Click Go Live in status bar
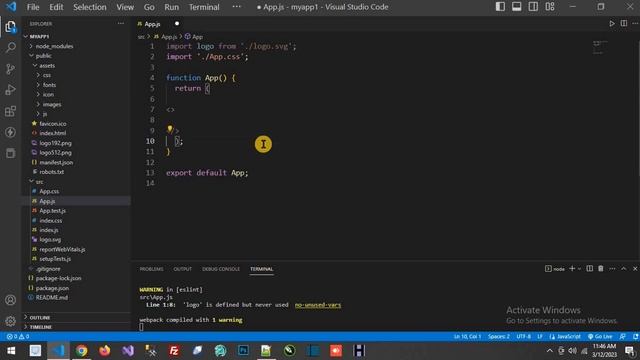This screenshot has width=640, height=360. pyautogui.click(x=600, y=337)
